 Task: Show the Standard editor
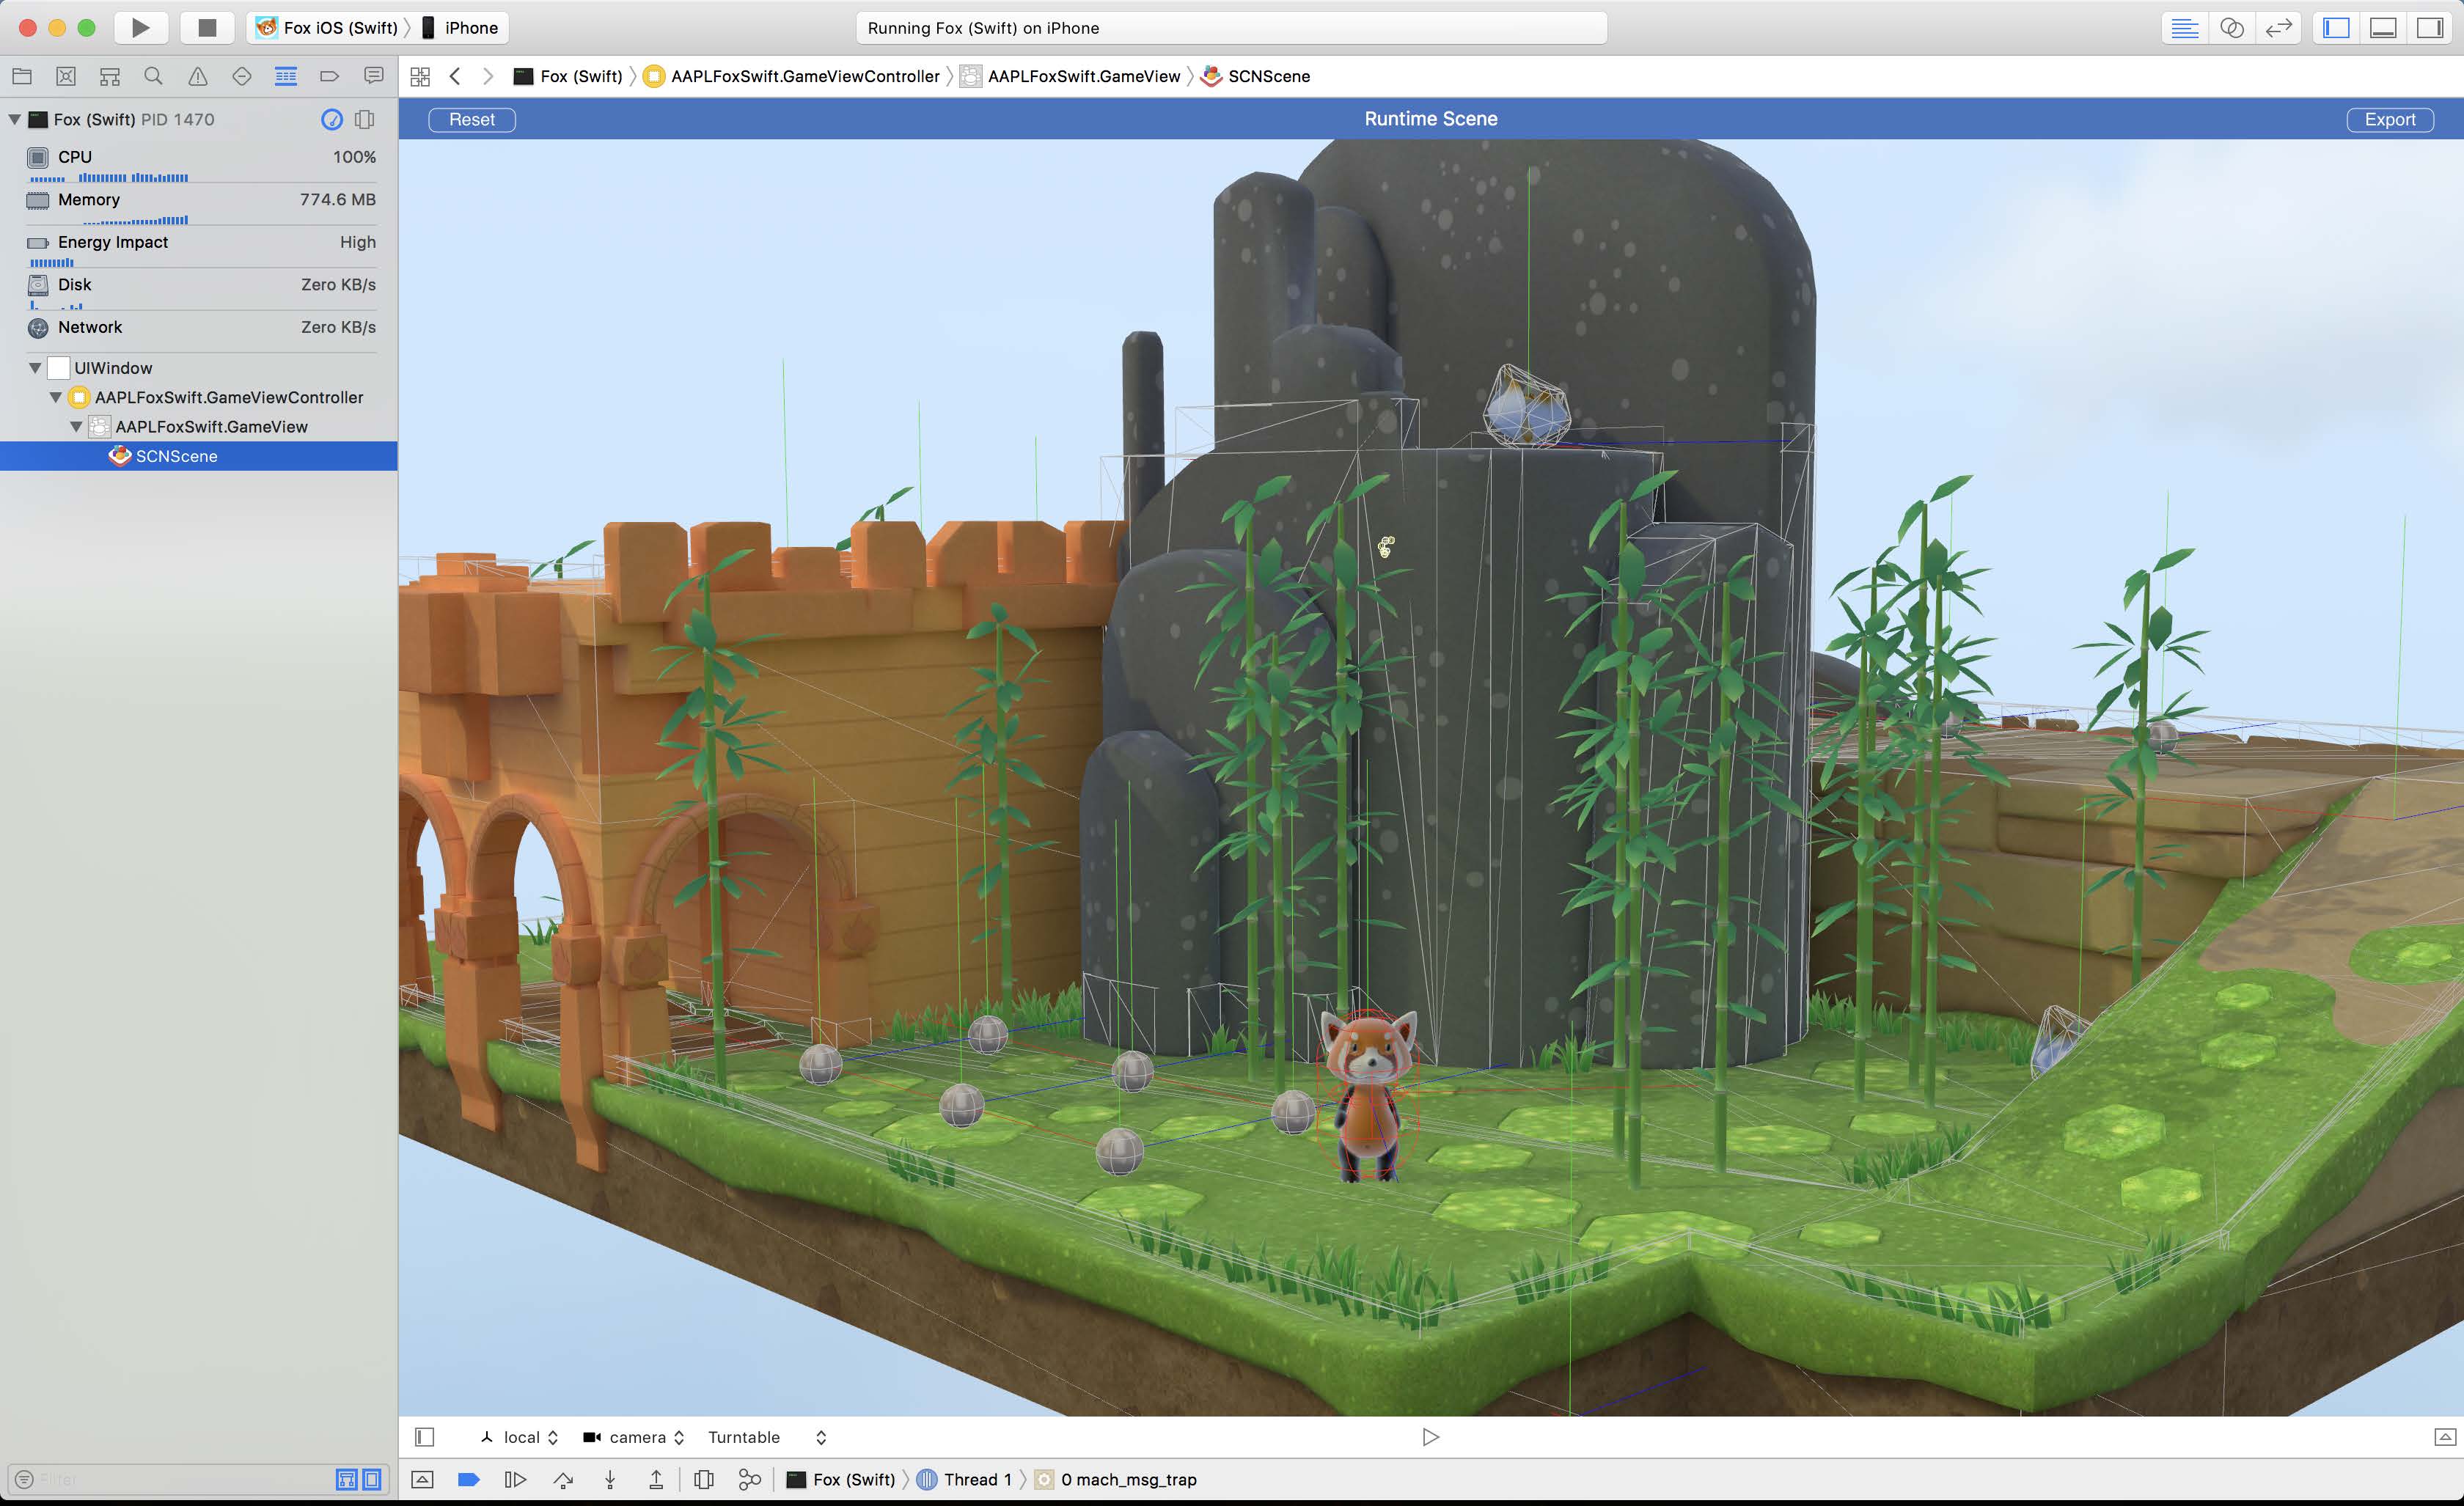(x=2185, y=28)
